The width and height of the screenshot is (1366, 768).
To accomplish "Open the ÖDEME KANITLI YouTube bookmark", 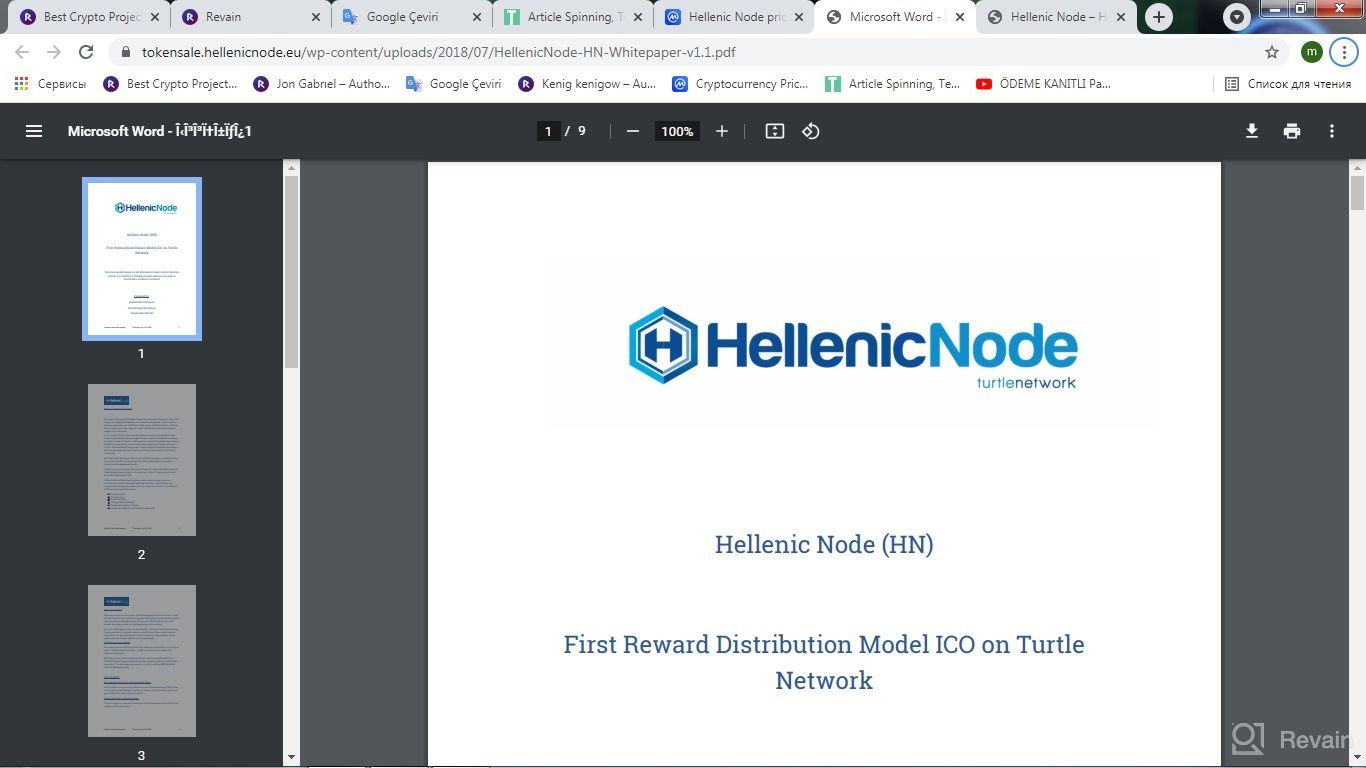I will [1044, 84].
